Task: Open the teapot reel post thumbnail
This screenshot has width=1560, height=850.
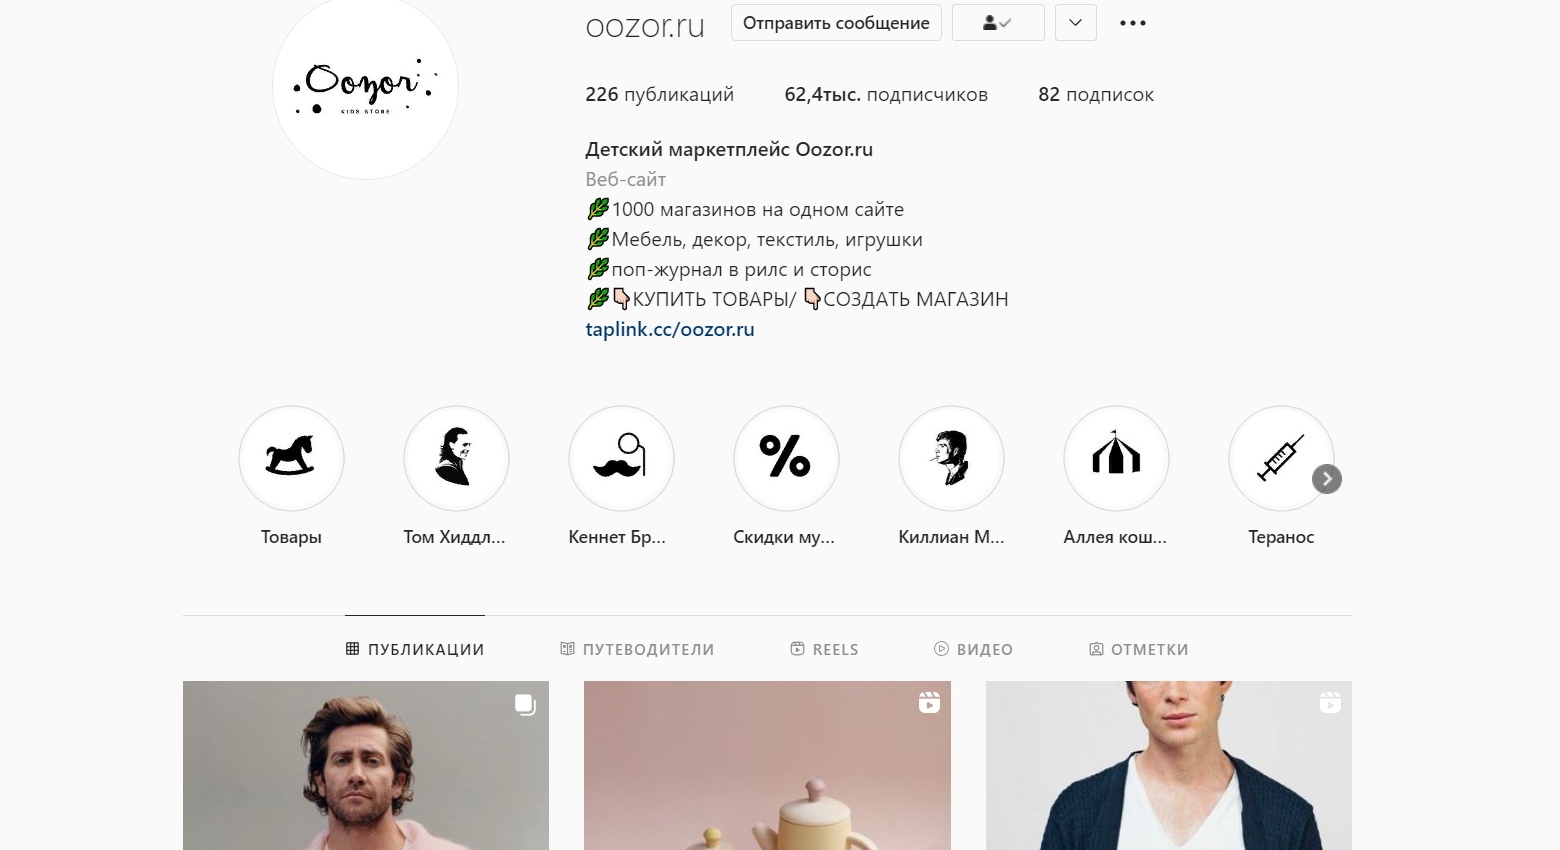Action: tap(767, 765)
